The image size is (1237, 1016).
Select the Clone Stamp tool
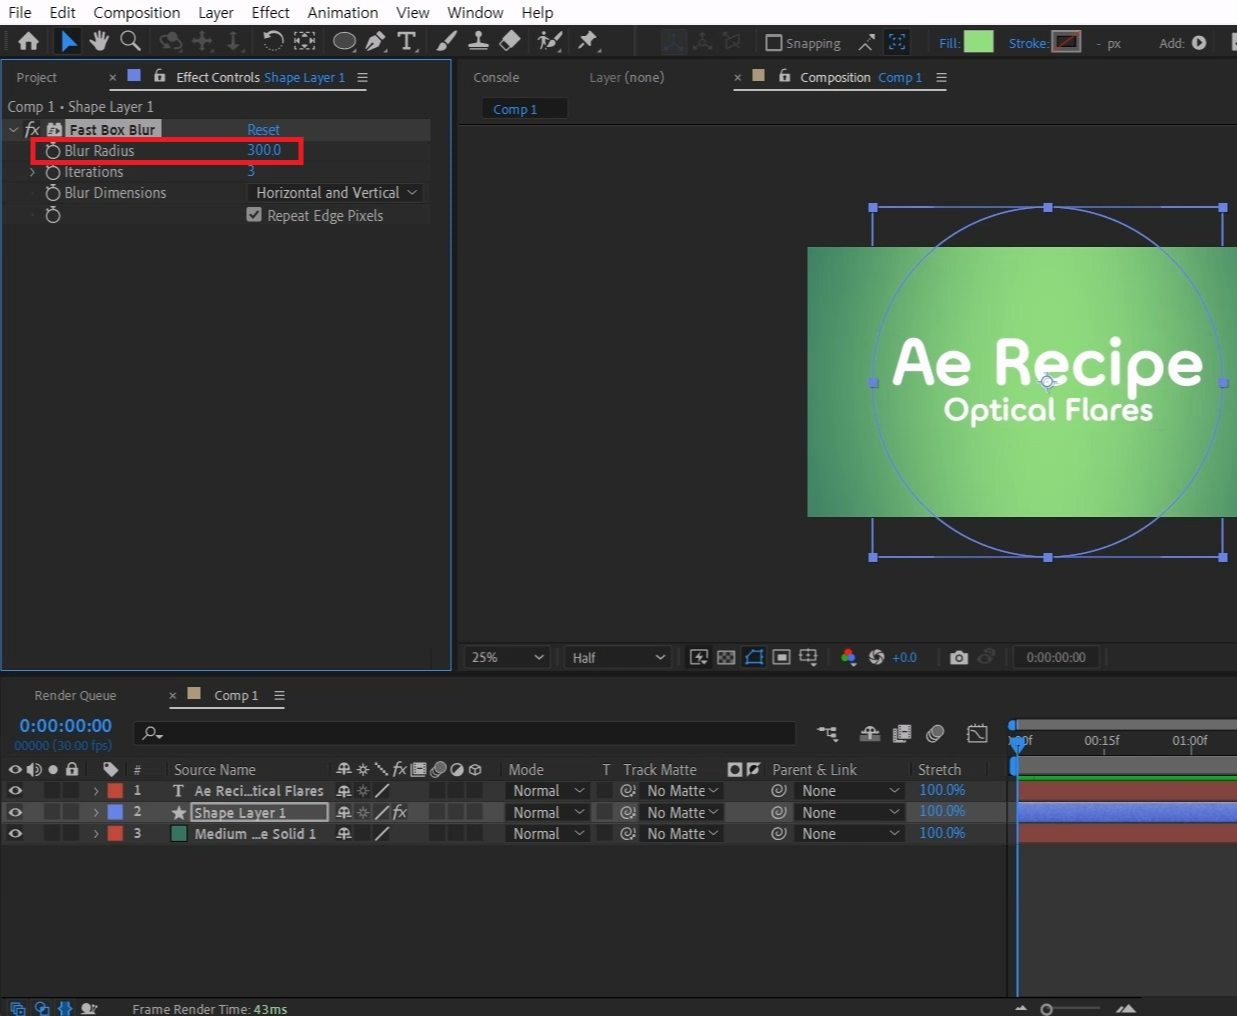[479, 41]
